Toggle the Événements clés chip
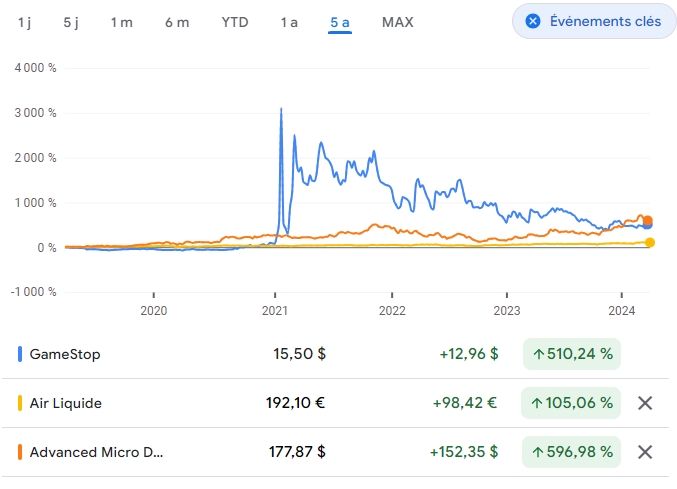The image size is (677, 489). coord(593,21)
